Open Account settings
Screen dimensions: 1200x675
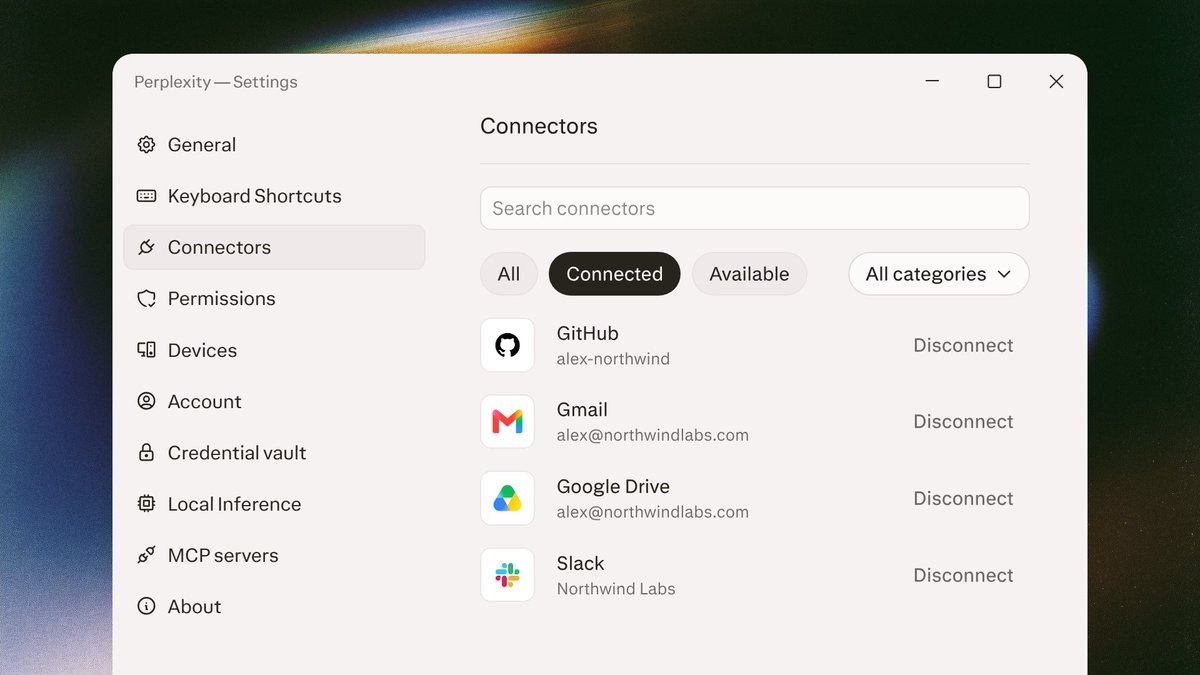tap(274, 401)
